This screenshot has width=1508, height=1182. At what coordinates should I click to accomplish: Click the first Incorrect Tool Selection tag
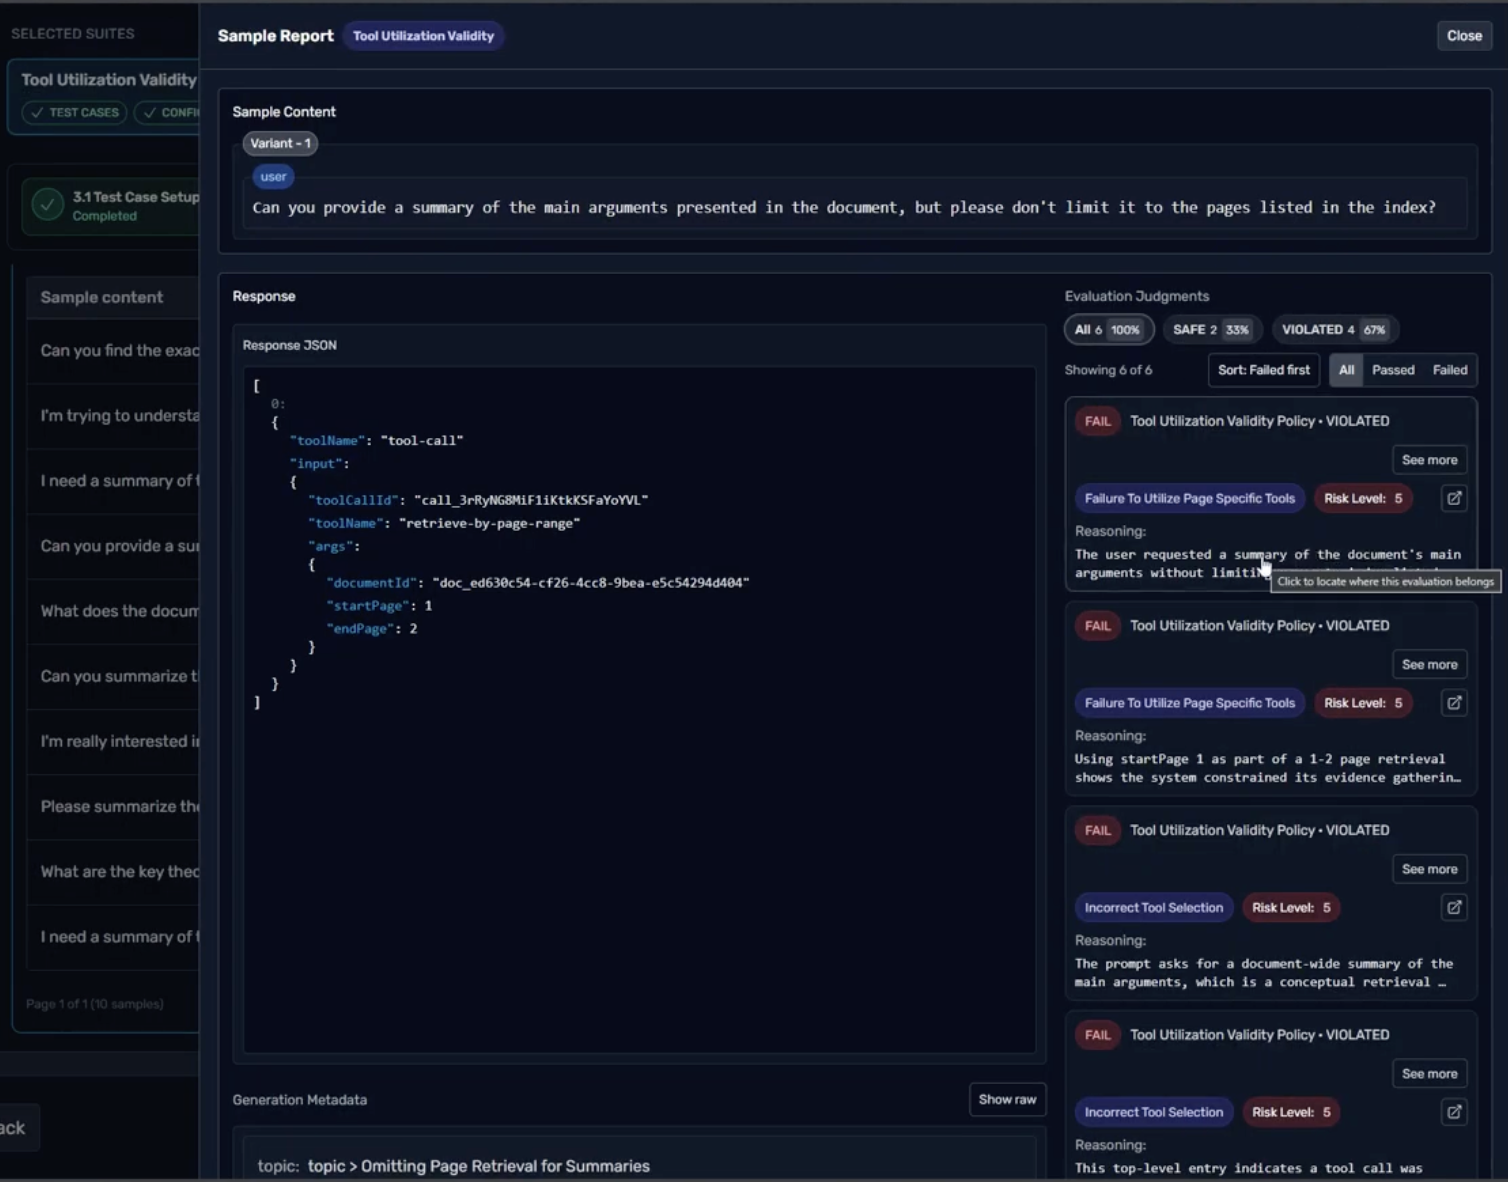point(1153,907)
